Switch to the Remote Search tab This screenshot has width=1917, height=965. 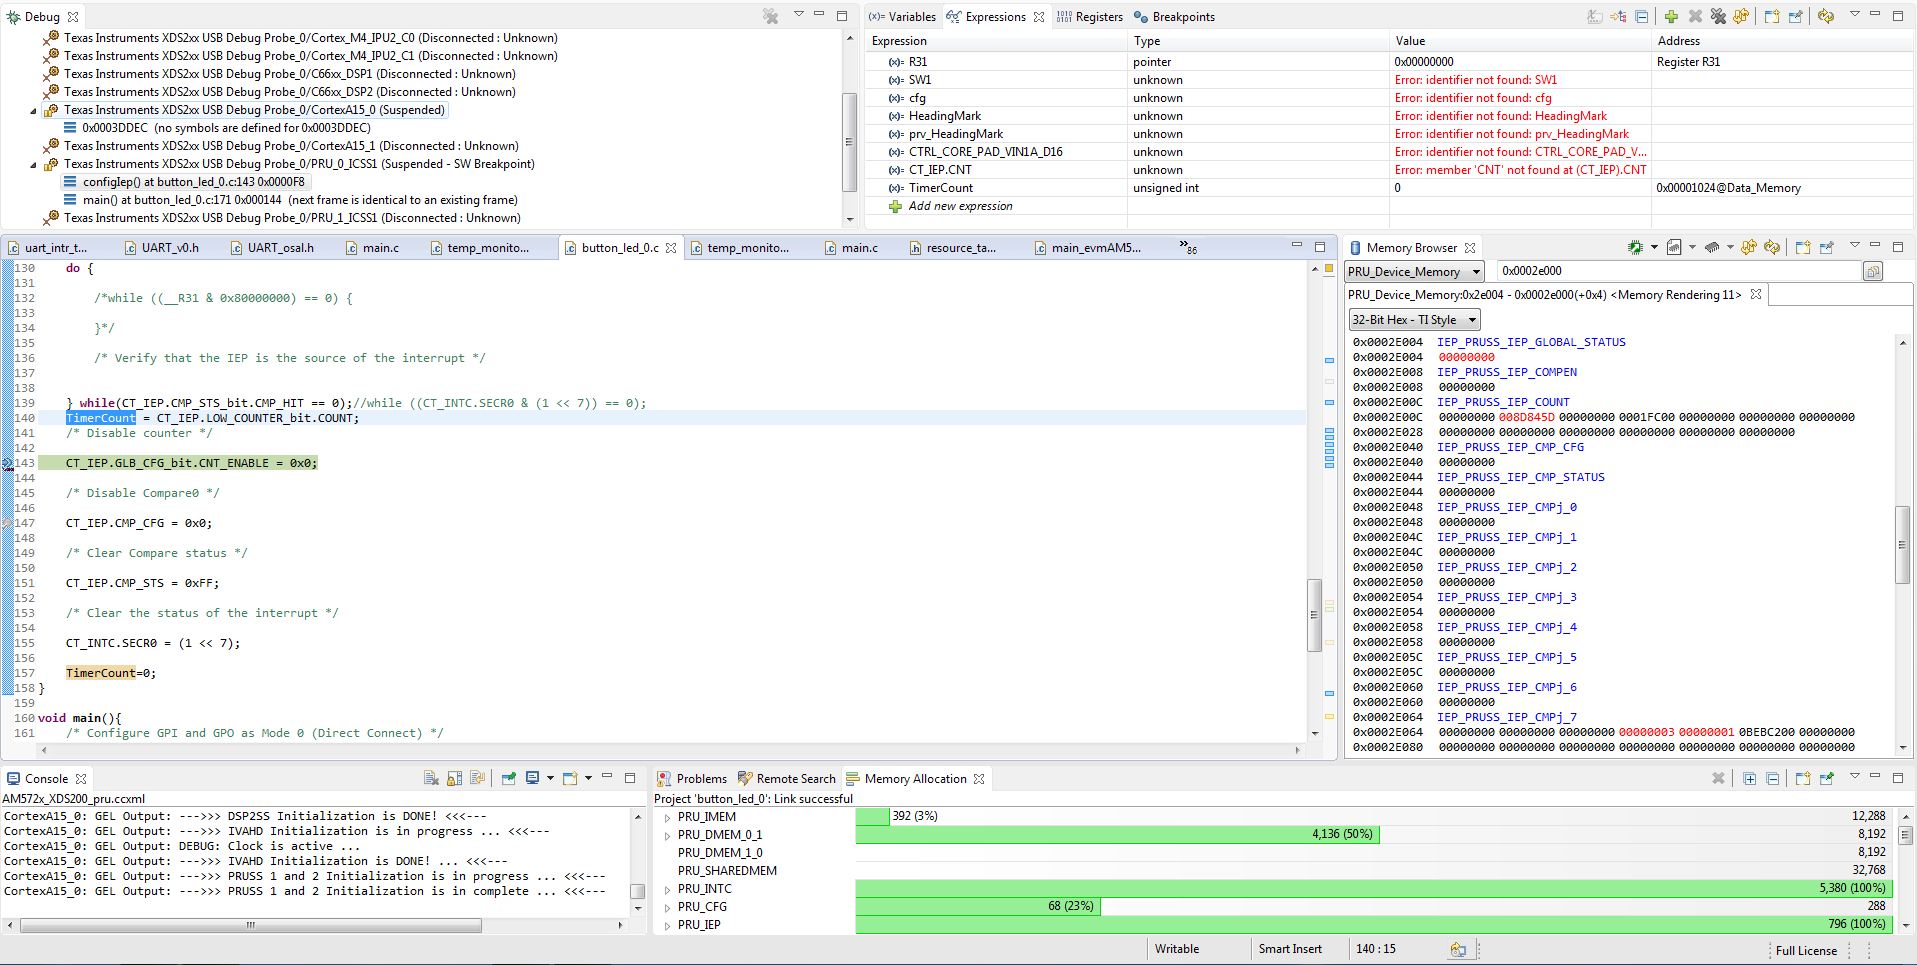point(786,779)
